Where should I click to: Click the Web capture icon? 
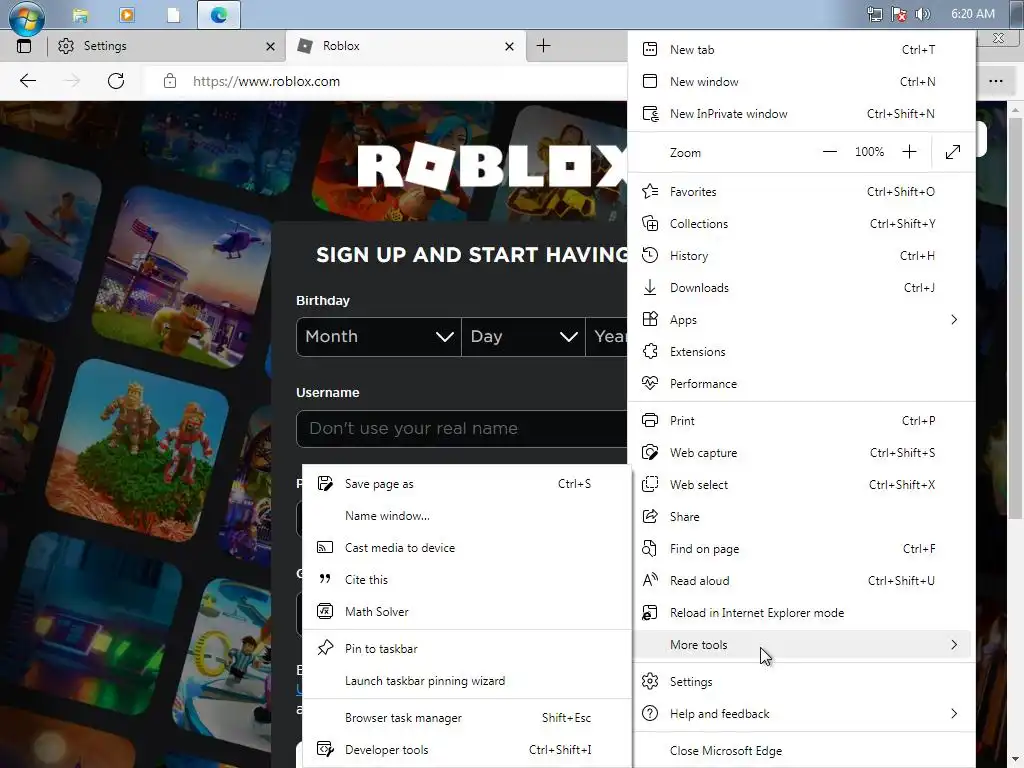pyautogui.click(x=650, y=453)
